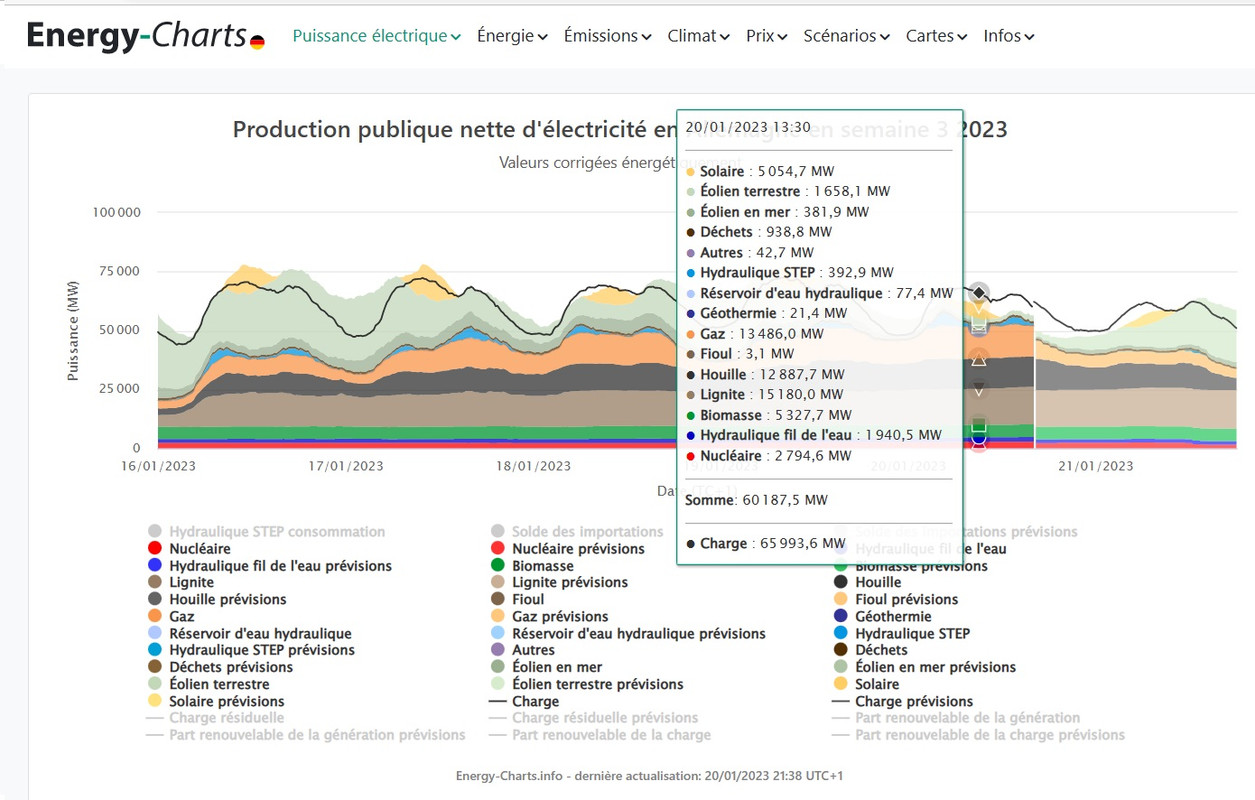This screenshot has height=800, width=1255.
Task: Click the triangle Gaz hover marker on chart
Action: (979, 359)
